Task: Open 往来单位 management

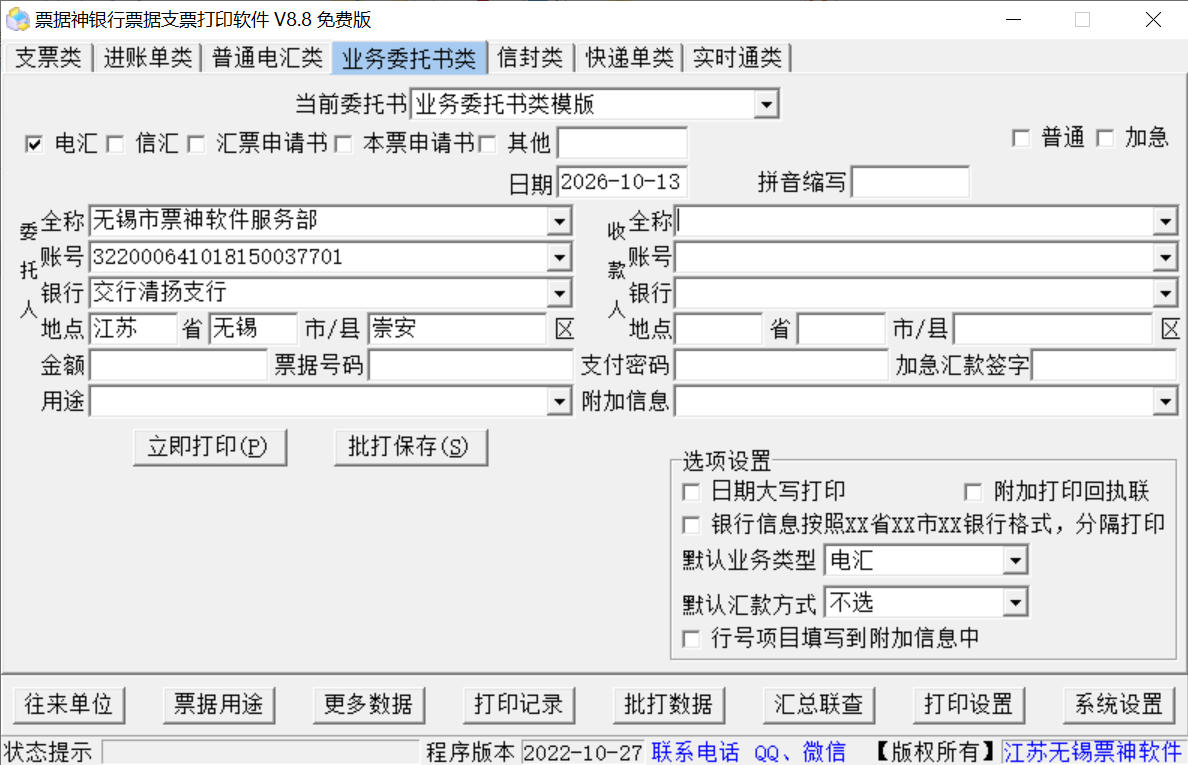Action: (x=69, y=704)
